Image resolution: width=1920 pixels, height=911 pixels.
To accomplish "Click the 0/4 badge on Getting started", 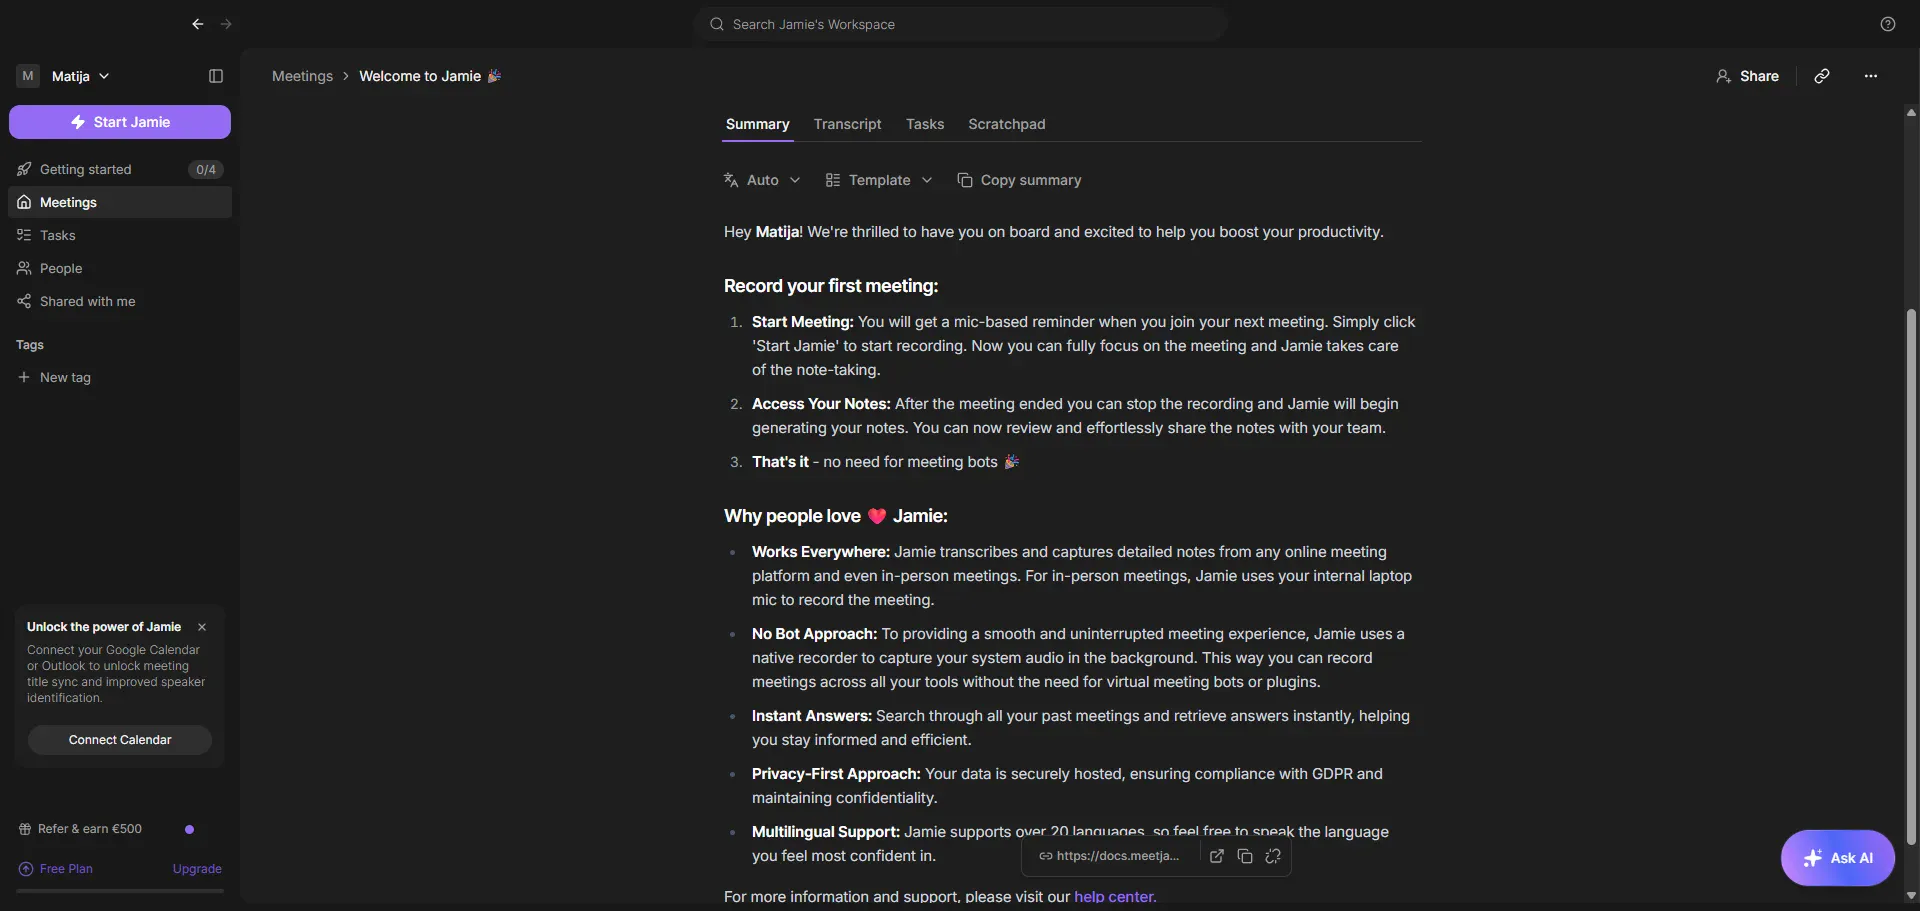I will tap(206, 170).
